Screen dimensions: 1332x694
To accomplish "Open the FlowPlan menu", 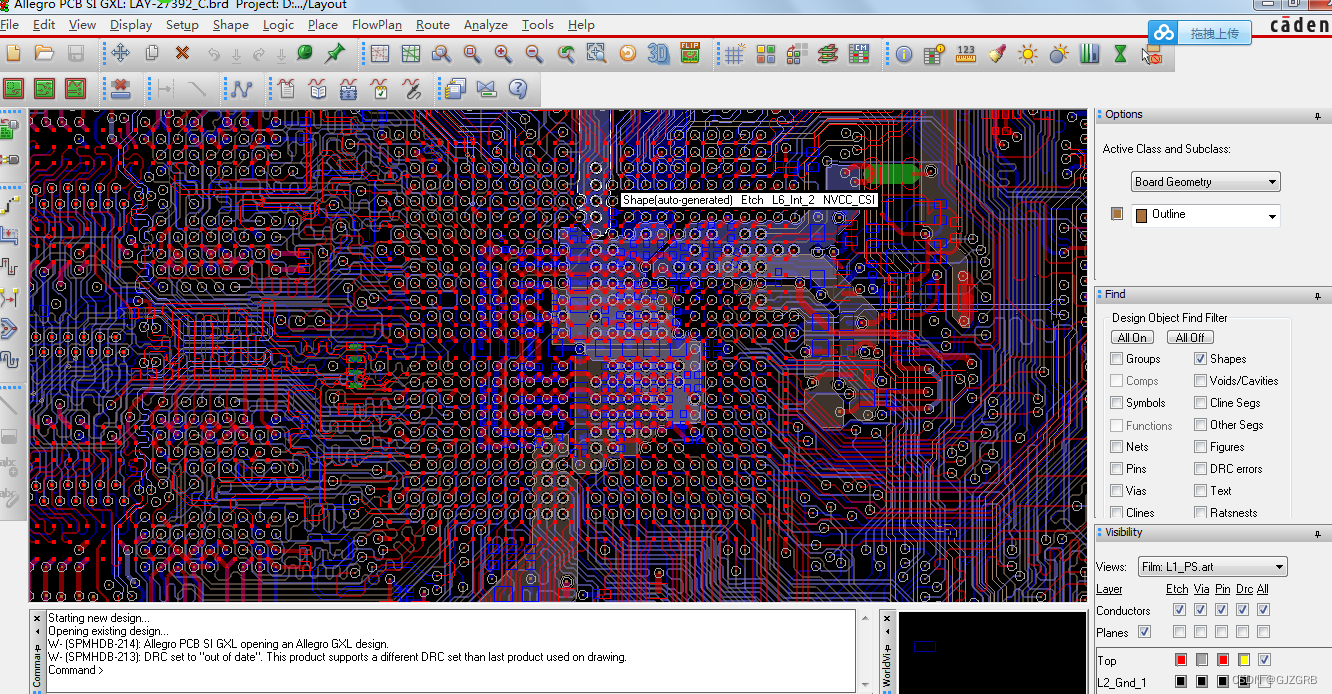I will (376, 25).
